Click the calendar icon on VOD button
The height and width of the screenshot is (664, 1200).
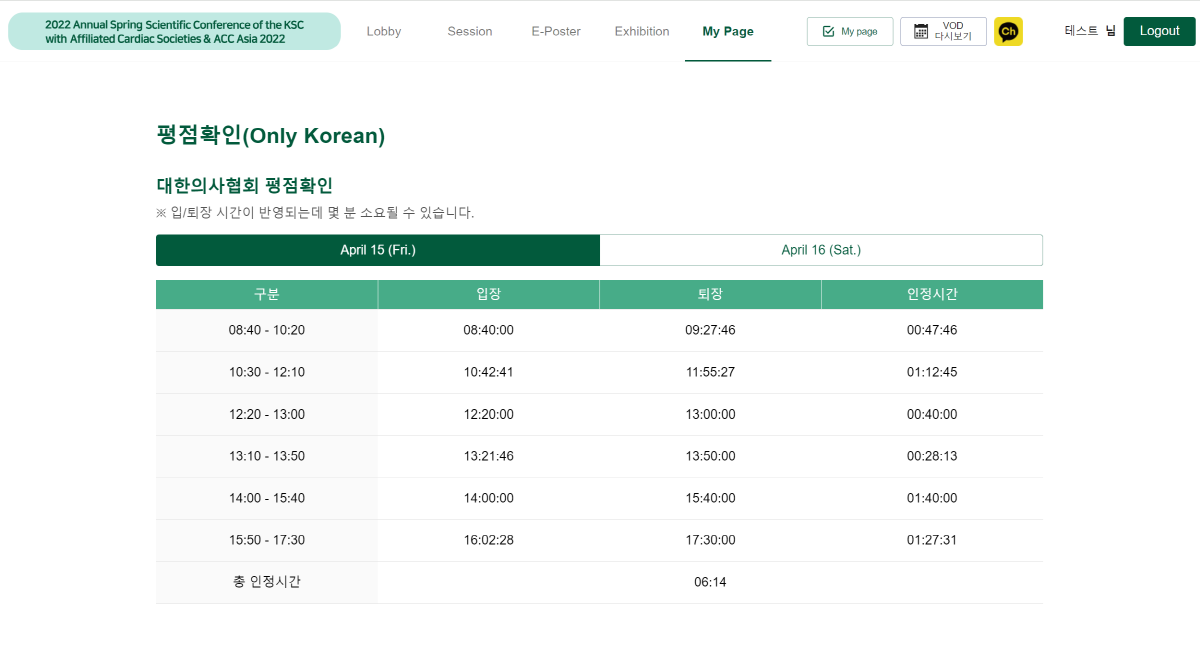921,32
